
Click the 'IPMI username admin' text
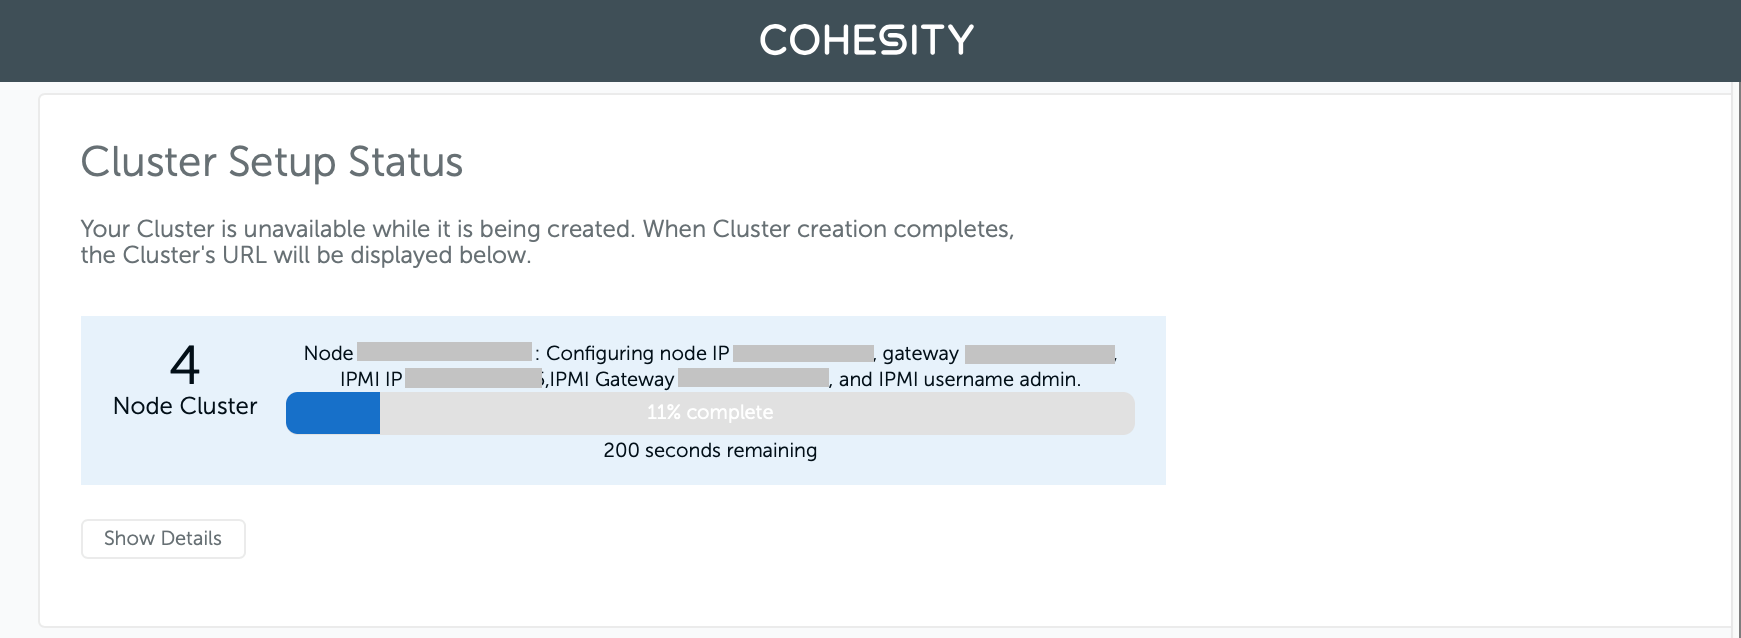tap(979, 379)
